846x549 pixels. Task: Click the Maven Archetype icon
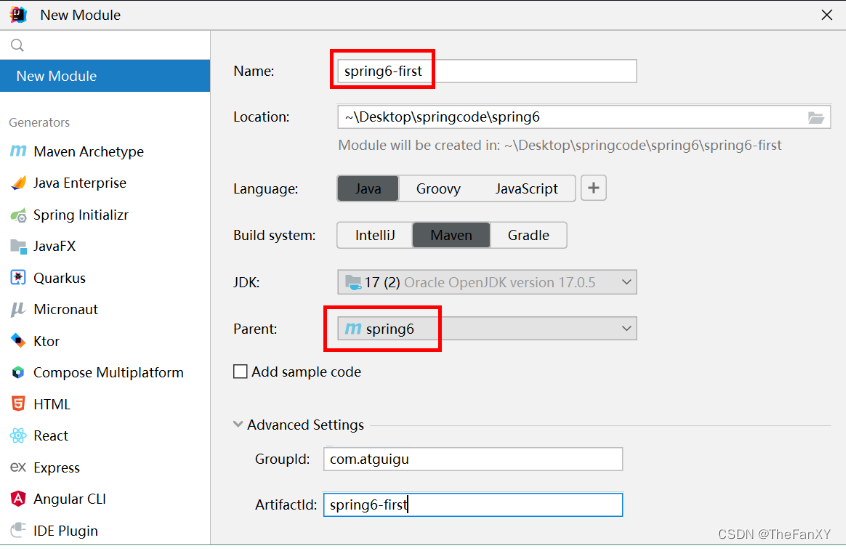[x=18, y=152]
